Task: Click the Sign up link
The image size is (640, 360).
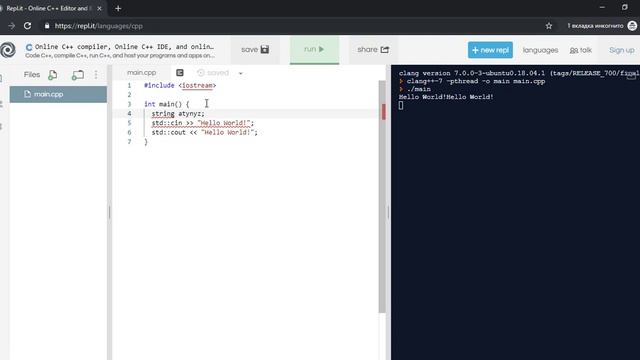Action: pyautogui.click(x=622, y=50)
